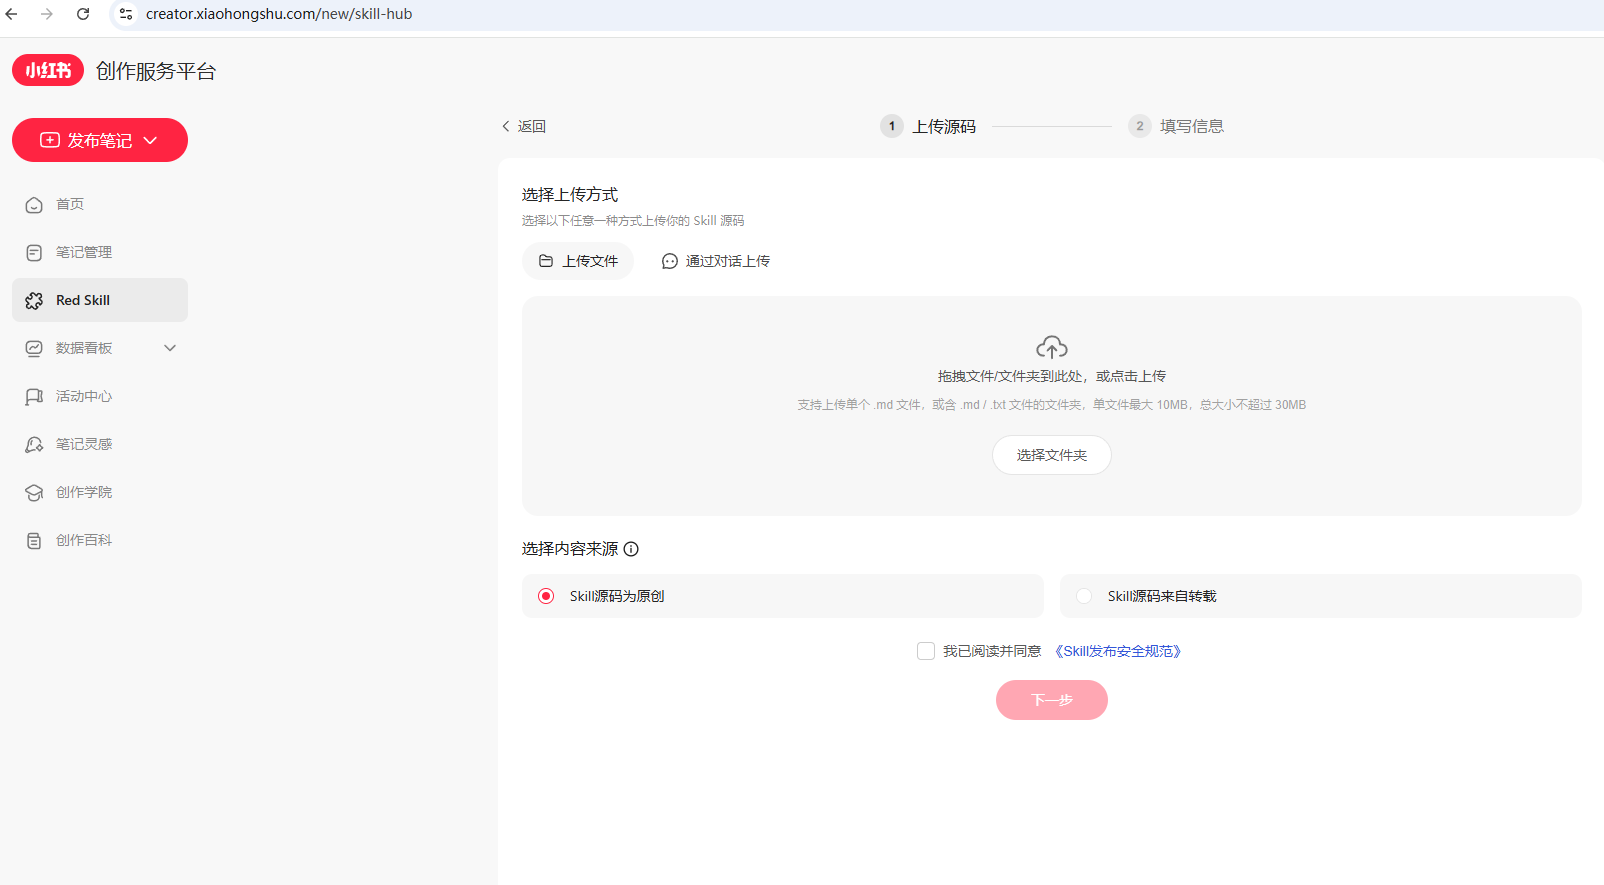Expand the 数据看板 chevron
The image size is (1604, 885).
coord(170,348)
